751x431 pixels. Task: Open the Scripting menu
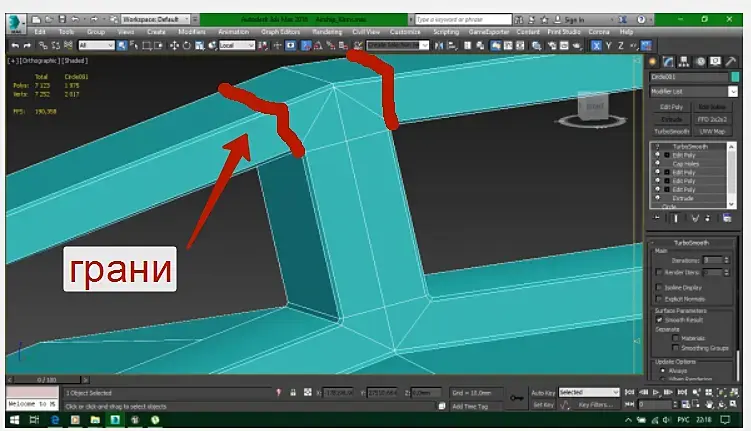click(446, 32)
